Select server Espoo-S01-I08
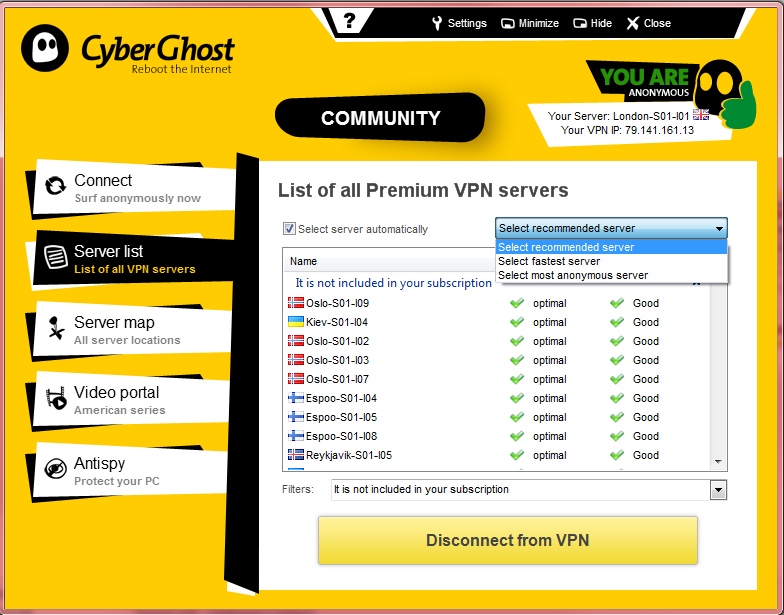 341,436
